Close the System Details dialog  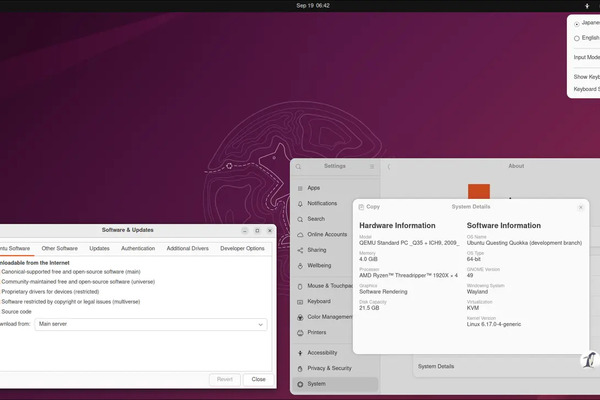point(580,207)
